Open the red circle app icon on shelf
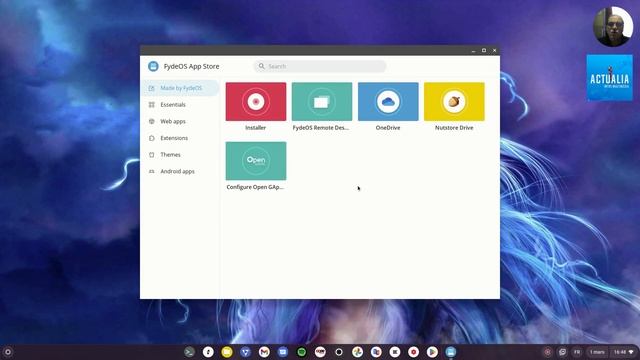The width and height of the screenshot is (640, 360). click(x=413, y=352)
